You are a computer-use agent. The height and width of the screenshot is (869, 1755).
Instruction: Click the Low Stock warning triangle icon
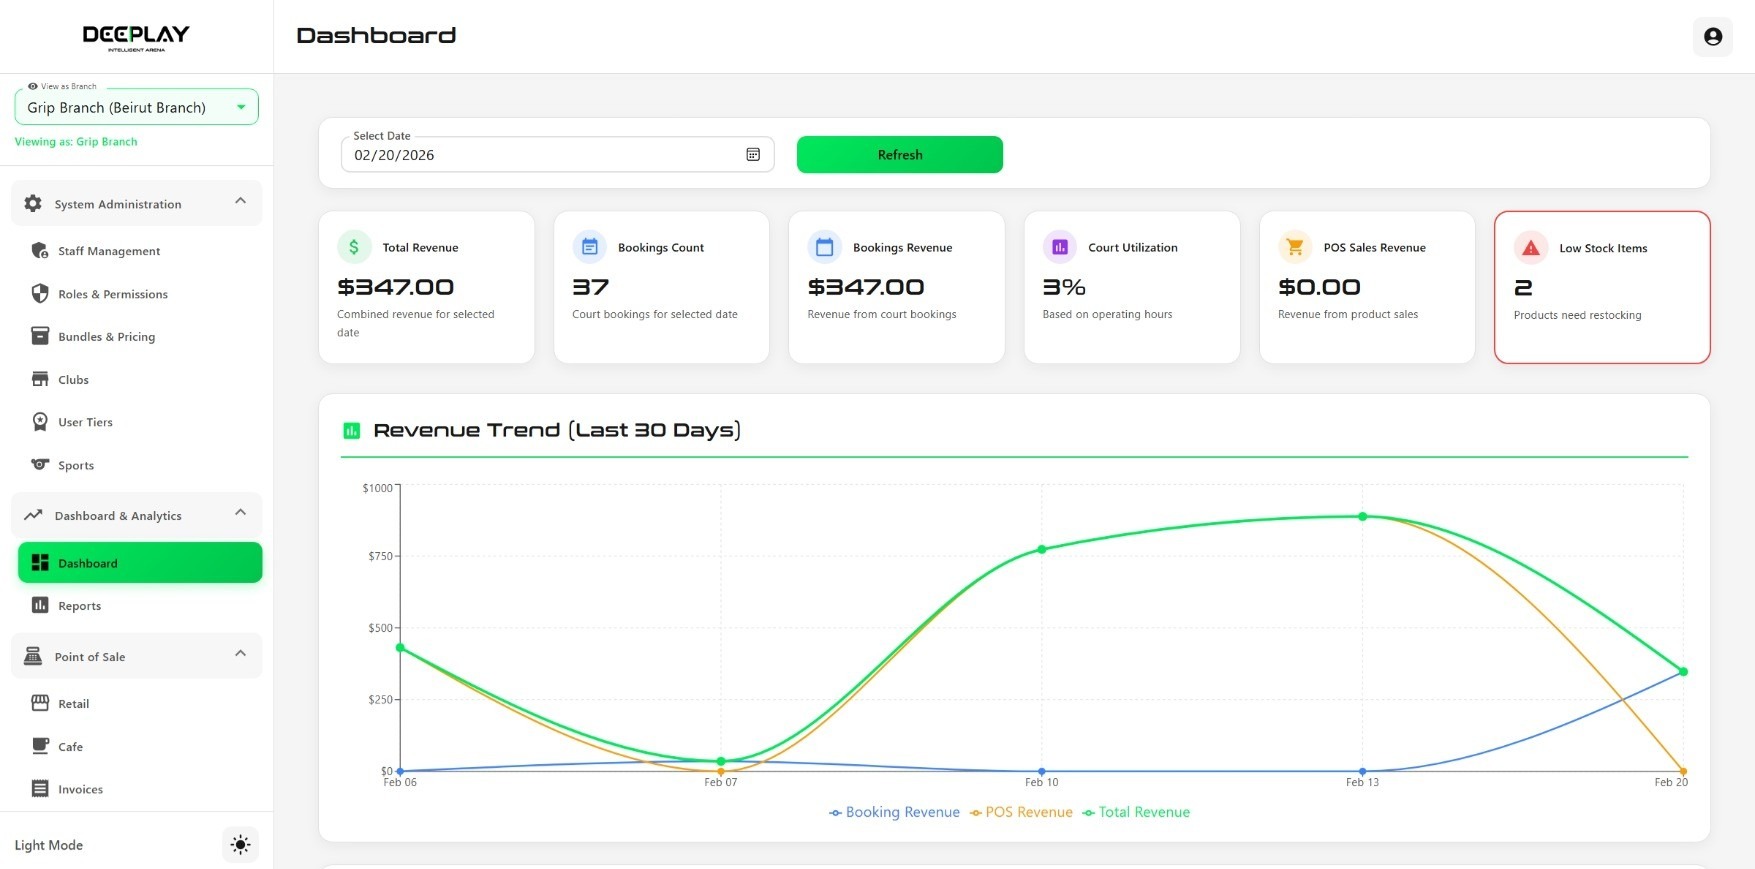coord(1531,248)
